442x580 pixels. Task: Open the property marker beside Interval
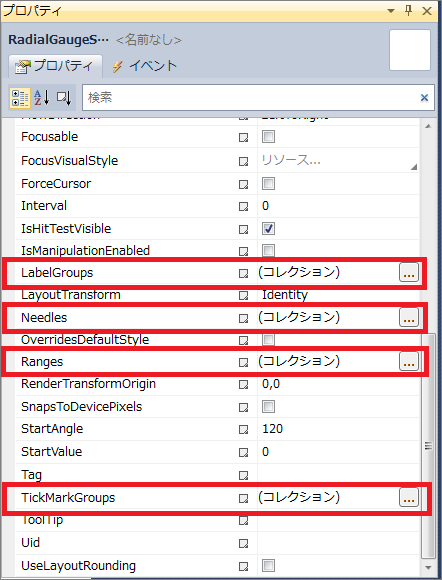(243, 206)
